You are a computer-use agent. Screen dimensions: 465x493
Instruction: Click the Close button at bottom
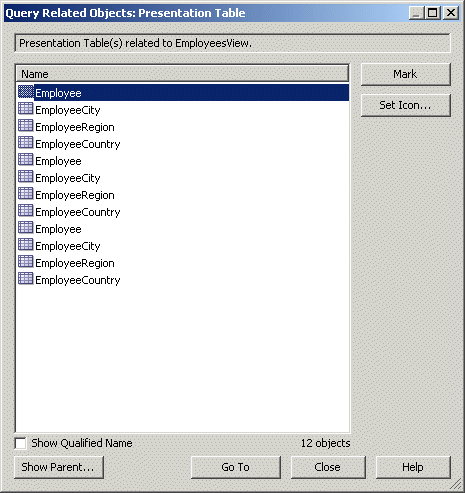pos(328,467)
